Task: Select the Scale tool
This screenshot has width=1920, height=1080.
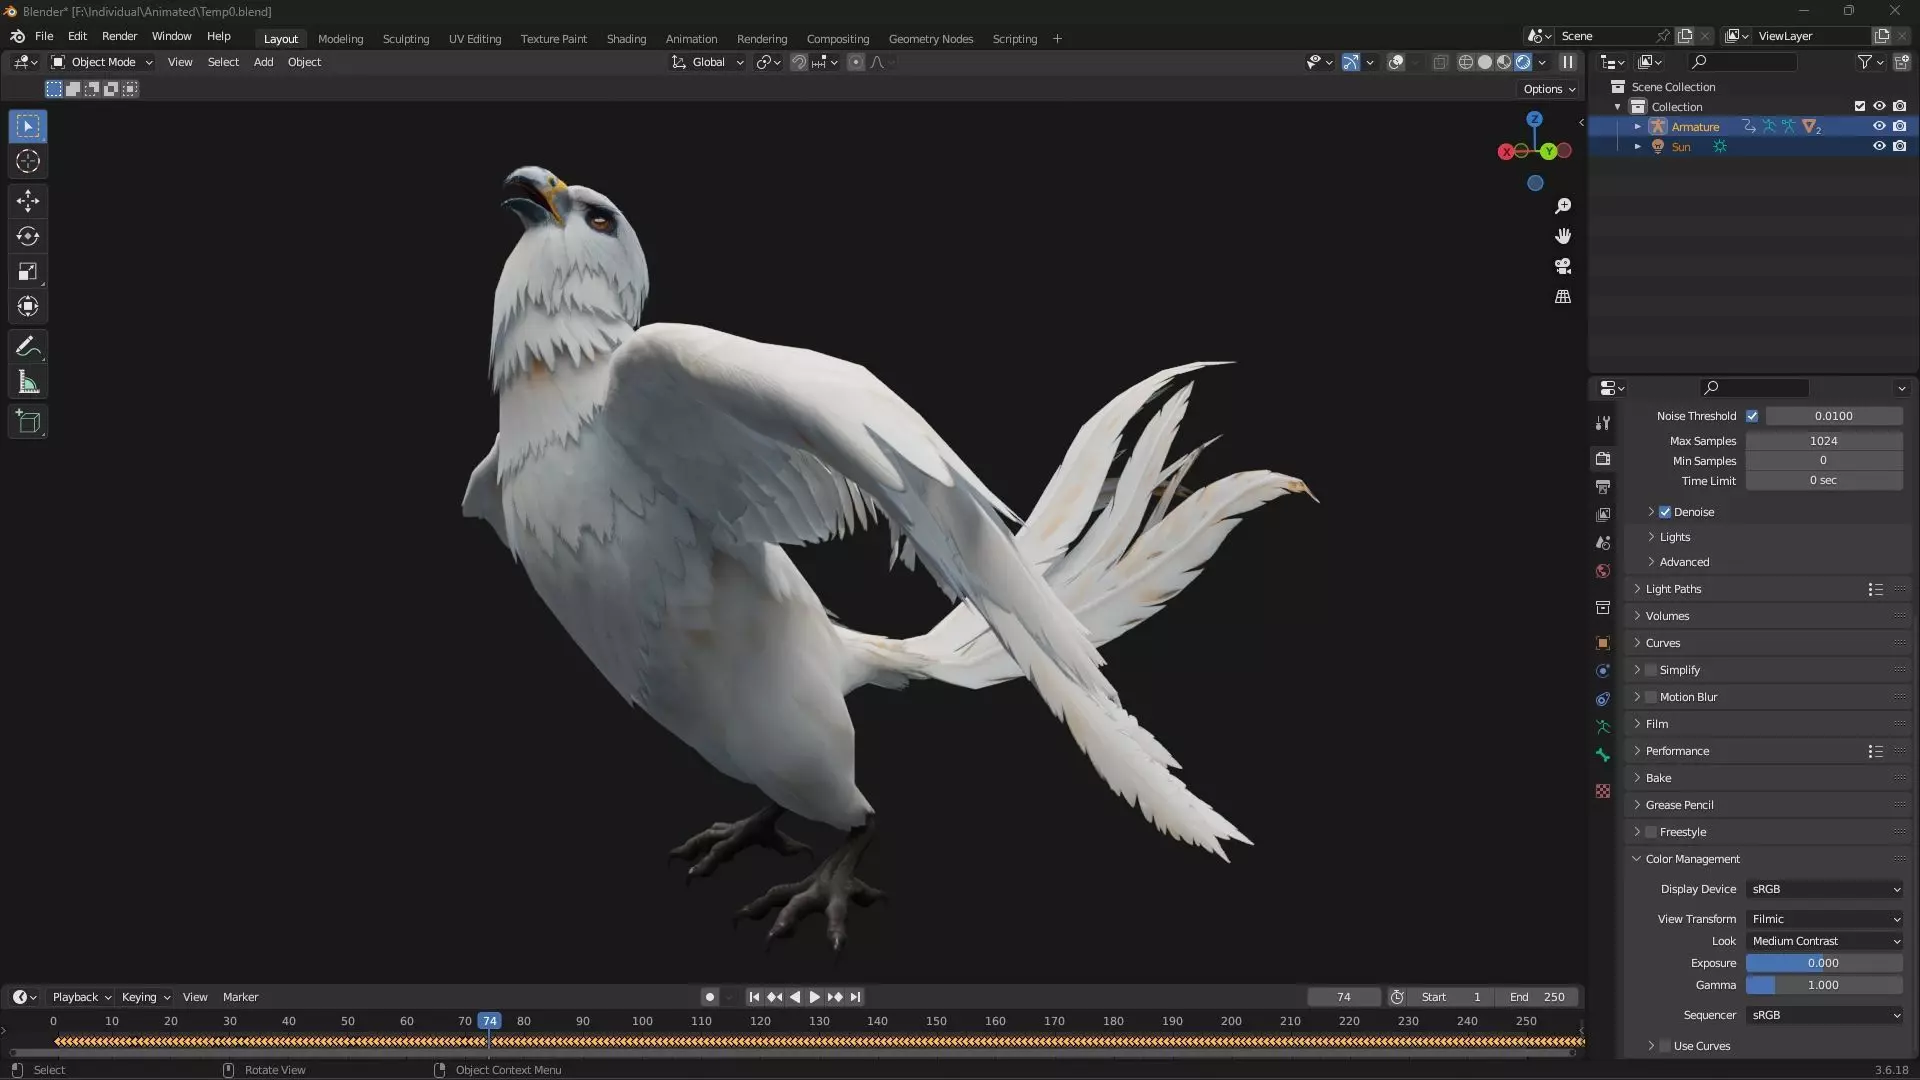Action: tap(28, 271)
